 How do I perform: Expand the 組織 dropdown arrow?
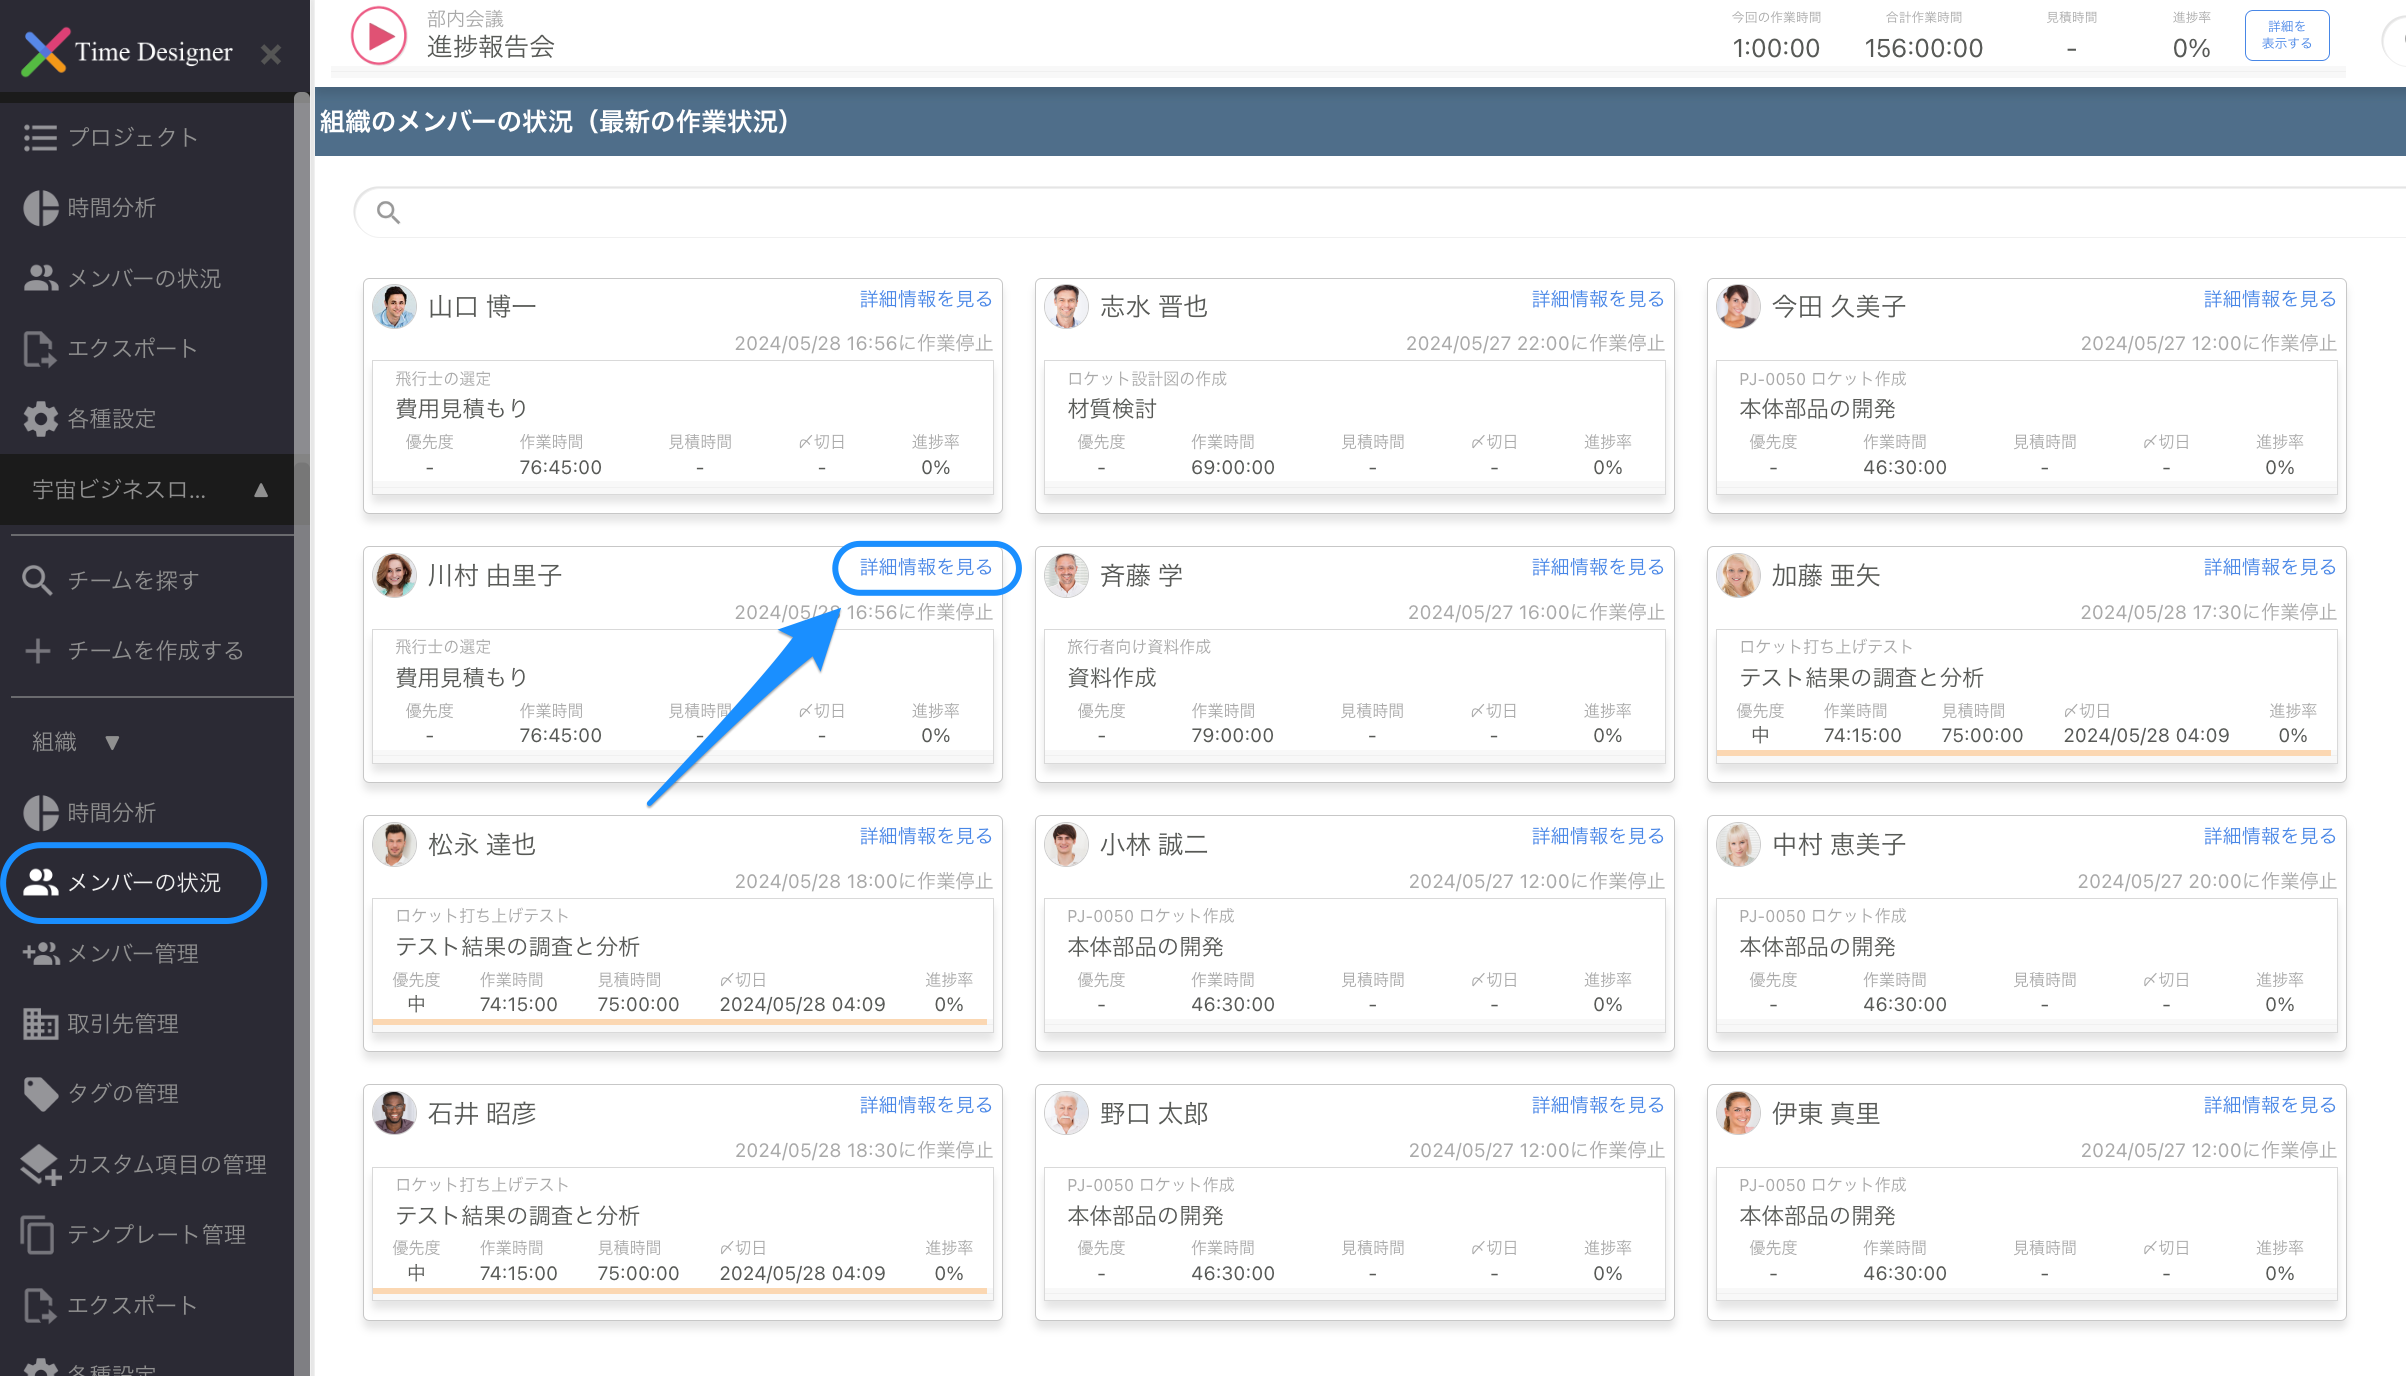pos(112,742)
